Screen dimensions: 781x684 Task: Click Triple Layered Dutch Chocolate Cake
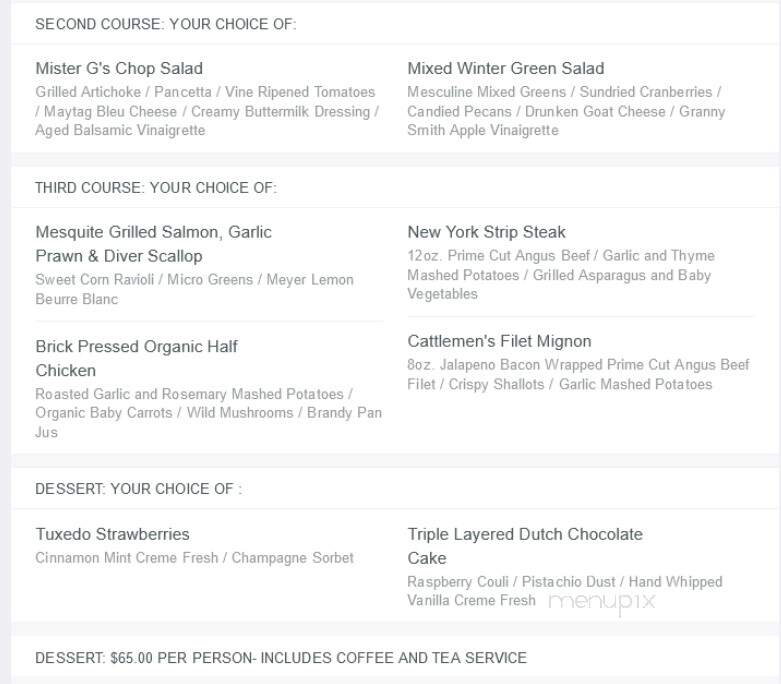pyautogui.click(x=525, y=546)
